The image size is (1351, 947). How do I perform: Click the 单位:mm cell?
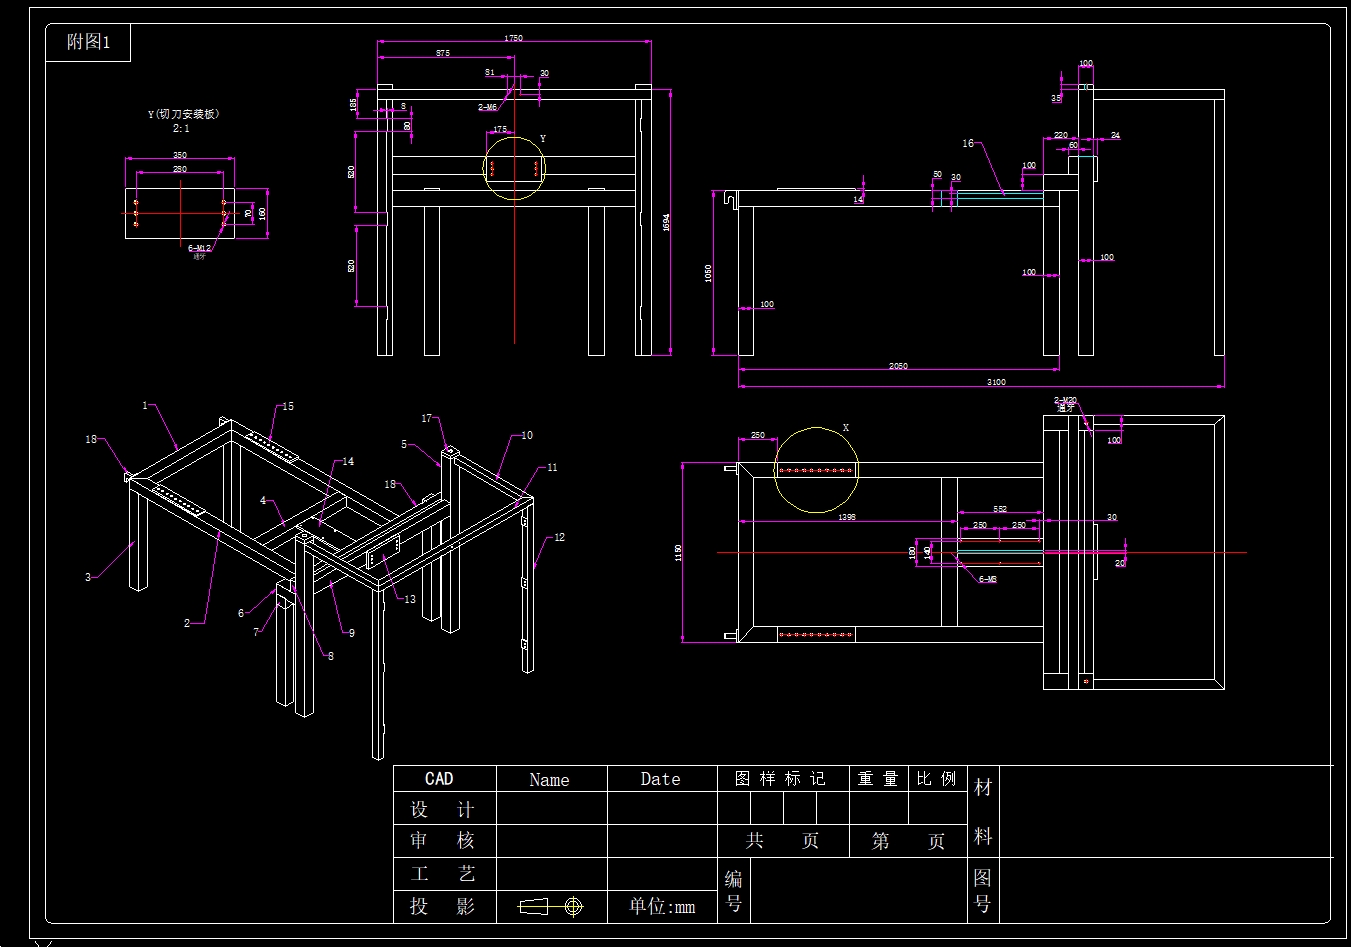[x=662, y=907]
